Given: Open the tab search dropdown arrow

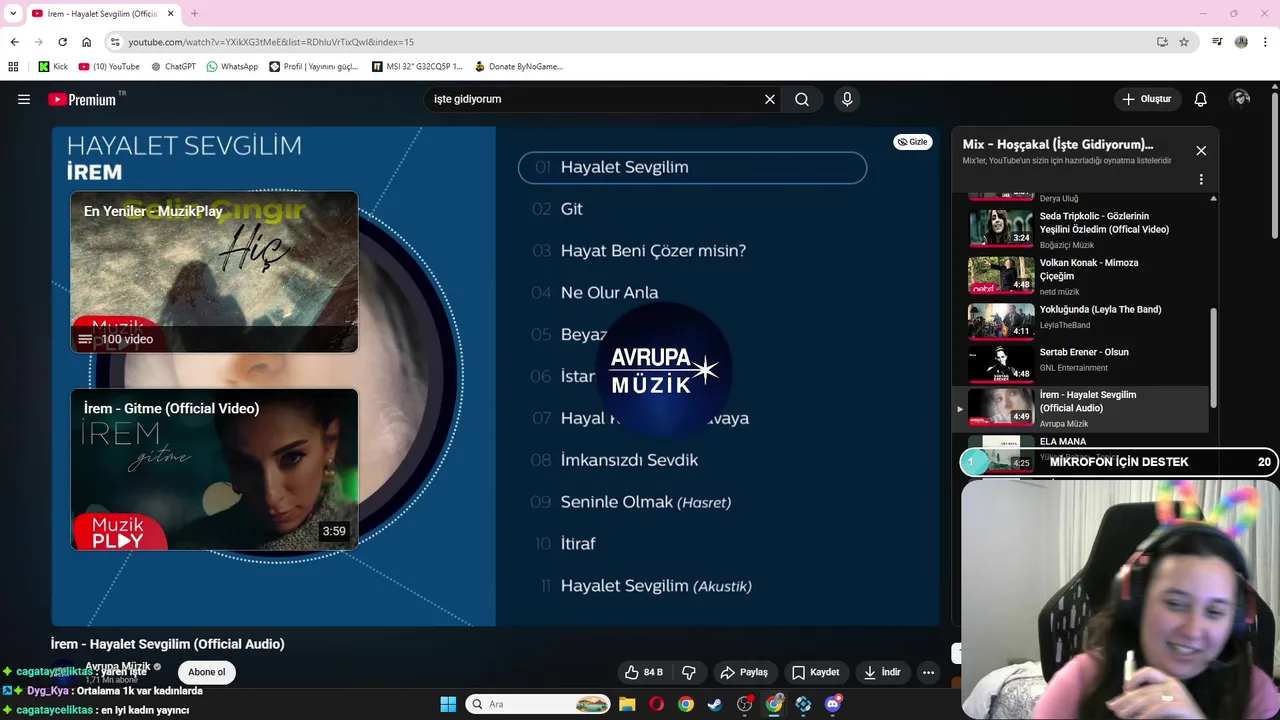Looking at the screenshot, I should pyautogui.click(x=13, y=14).
